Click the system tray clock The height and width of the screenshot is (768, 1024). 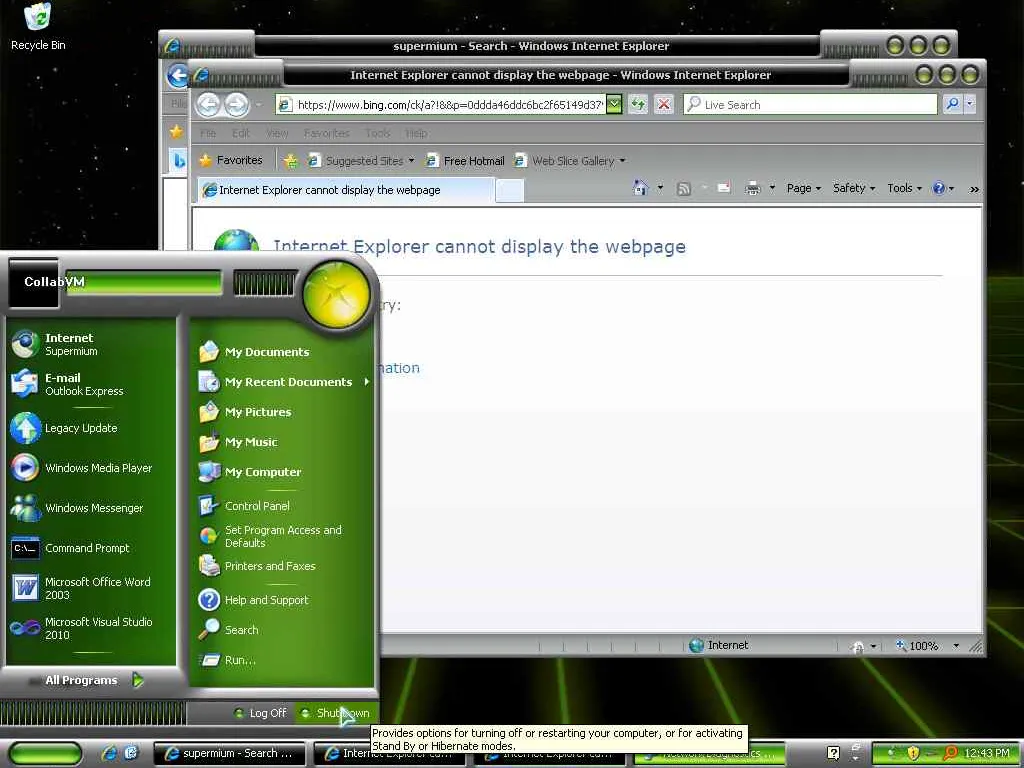[x=987, y=754]
